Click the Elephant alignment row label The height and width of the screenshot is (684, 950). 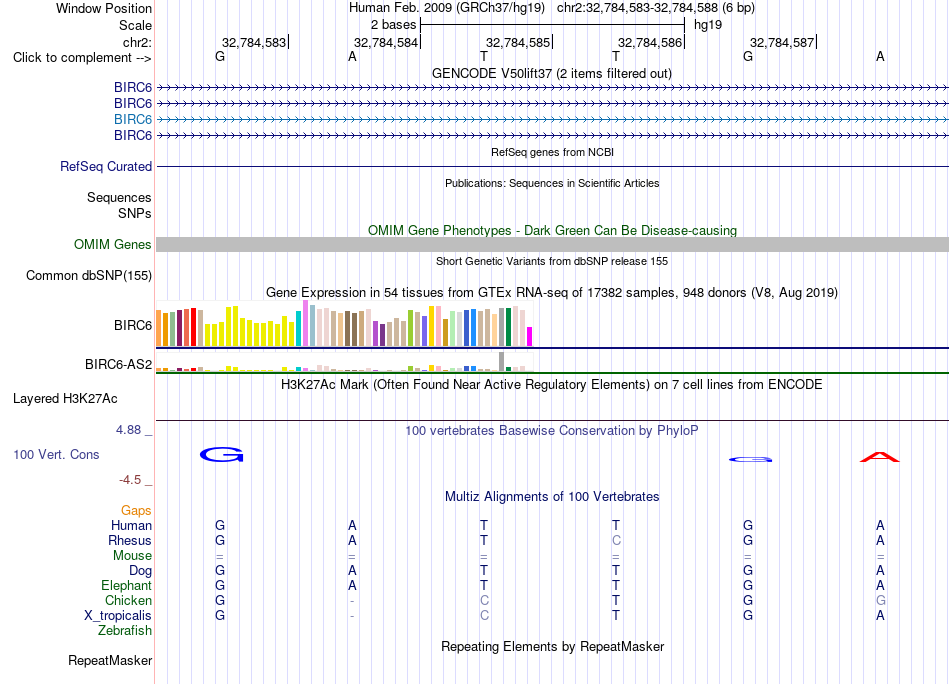pyautogui.click(x=126, y=585)
